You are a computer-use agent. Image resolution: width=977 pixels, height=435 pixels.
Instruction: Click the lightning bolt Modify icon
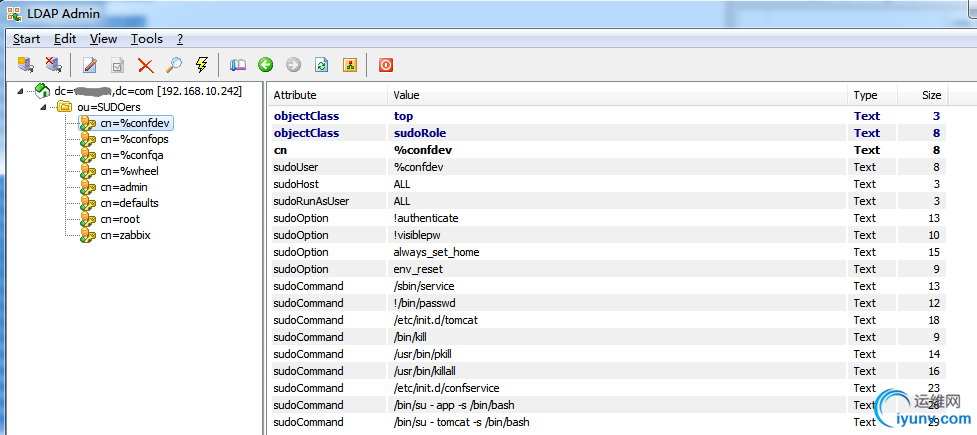(x=201, y=64)
